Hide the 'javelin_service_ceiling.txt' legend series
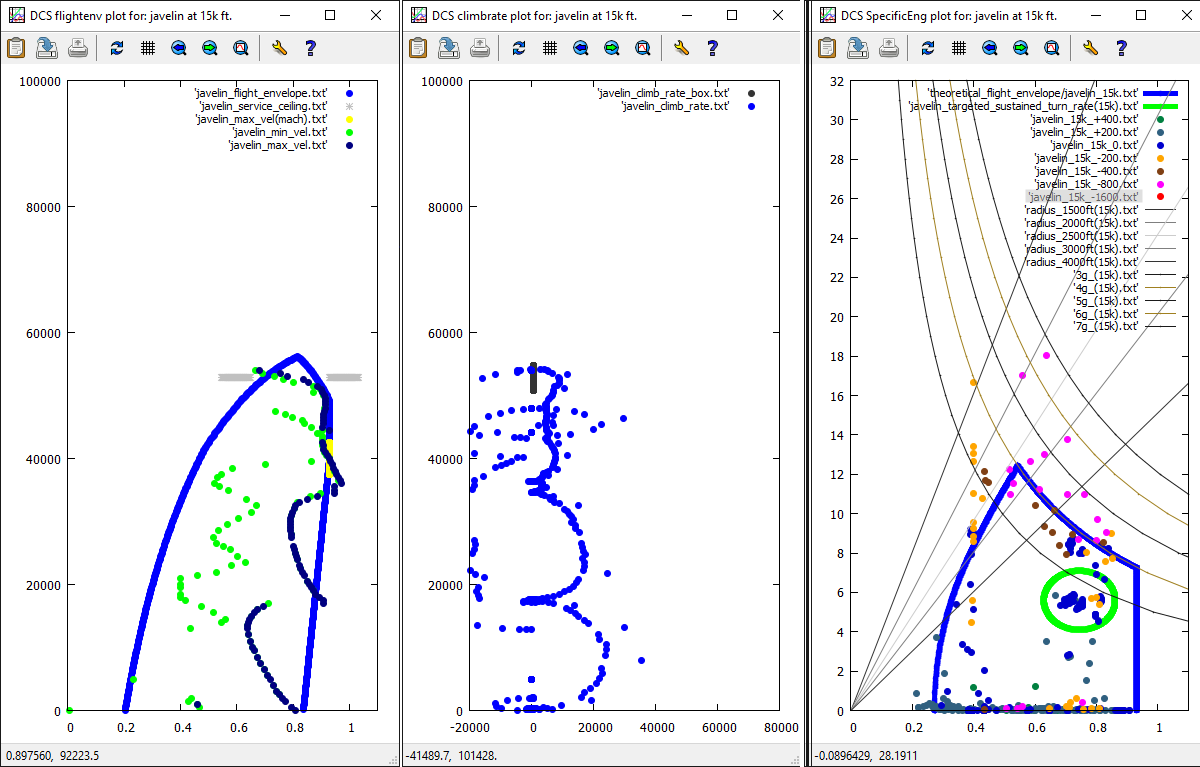The height and width of the screenshot is (767, 1200). pyautogui.click(x=263, y=106)
